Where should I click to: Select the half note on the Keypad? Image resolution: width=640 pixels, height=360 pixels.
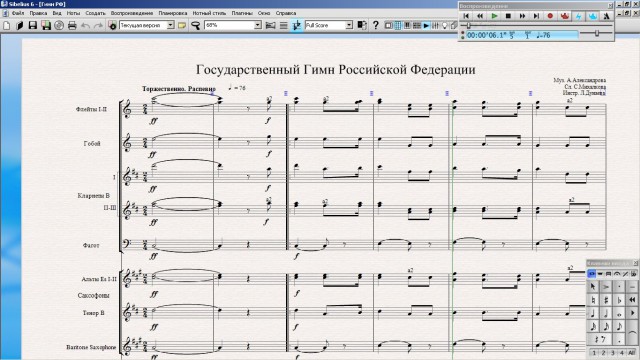[x=606, y=313]
